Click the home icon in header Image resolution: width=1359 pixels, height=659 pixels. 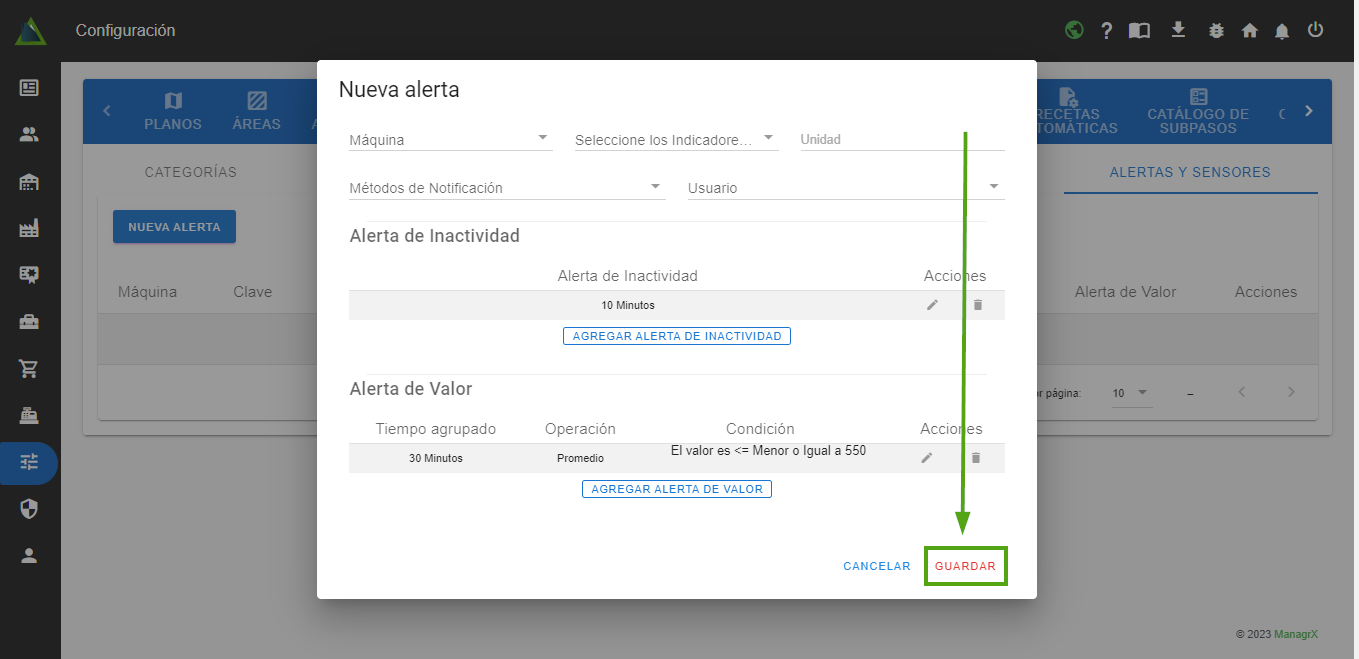1249,31
